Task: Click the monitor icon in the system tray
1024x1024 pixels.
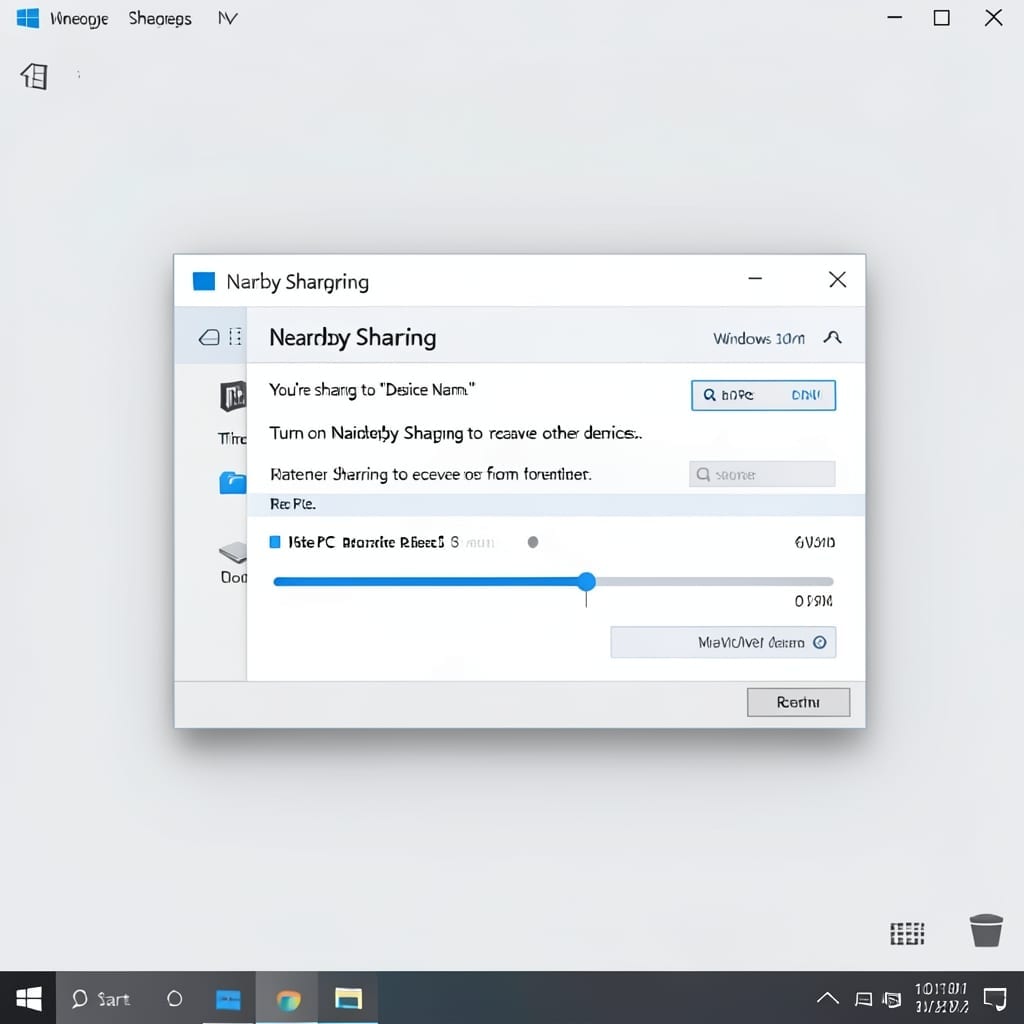Action: pyautogui.click(x=863, y=999)
